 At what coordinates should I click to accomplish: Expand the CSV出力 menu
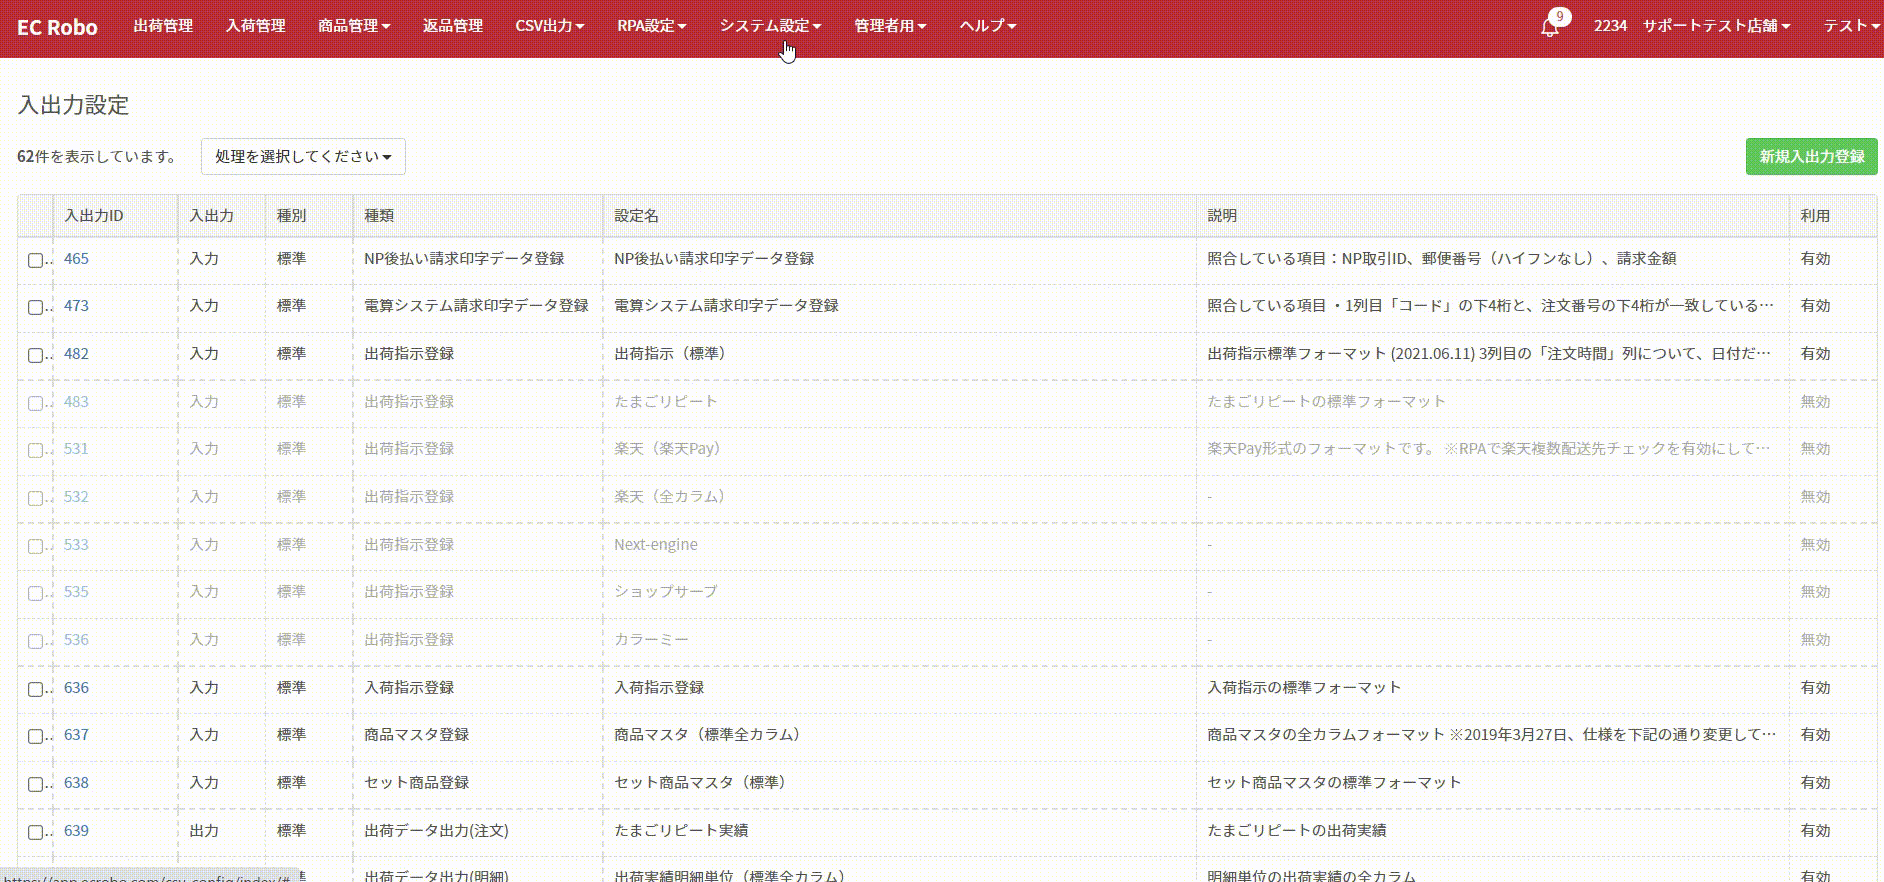point(550,26)
